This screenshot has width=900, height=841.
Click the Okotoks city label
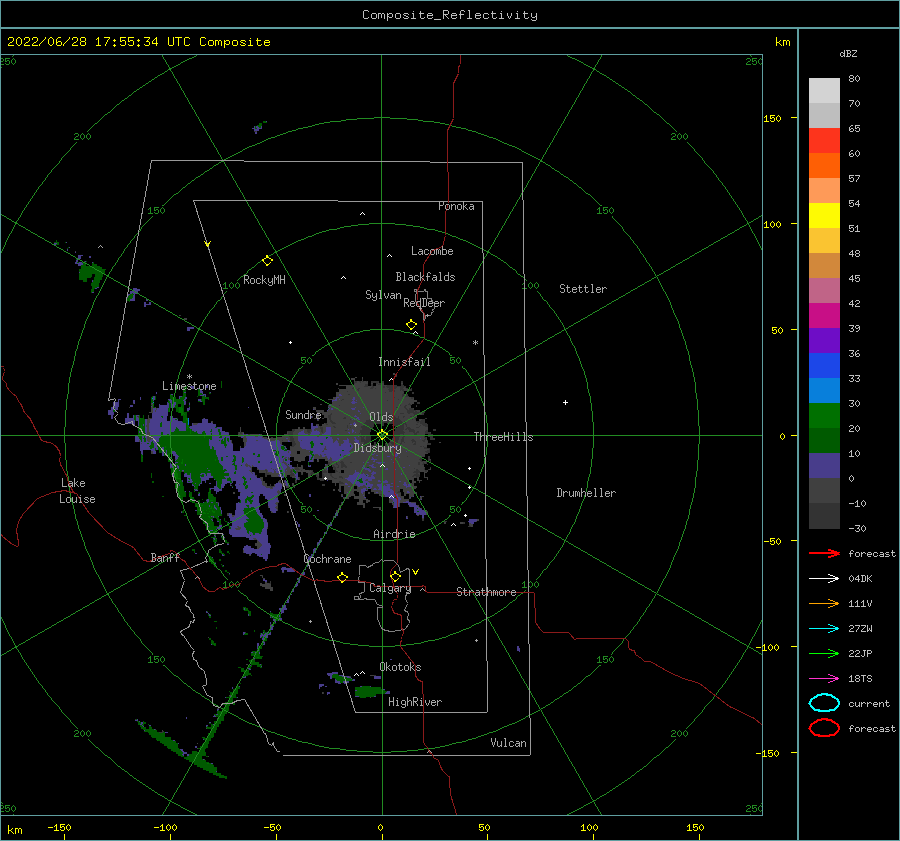[x=400, y=667]
